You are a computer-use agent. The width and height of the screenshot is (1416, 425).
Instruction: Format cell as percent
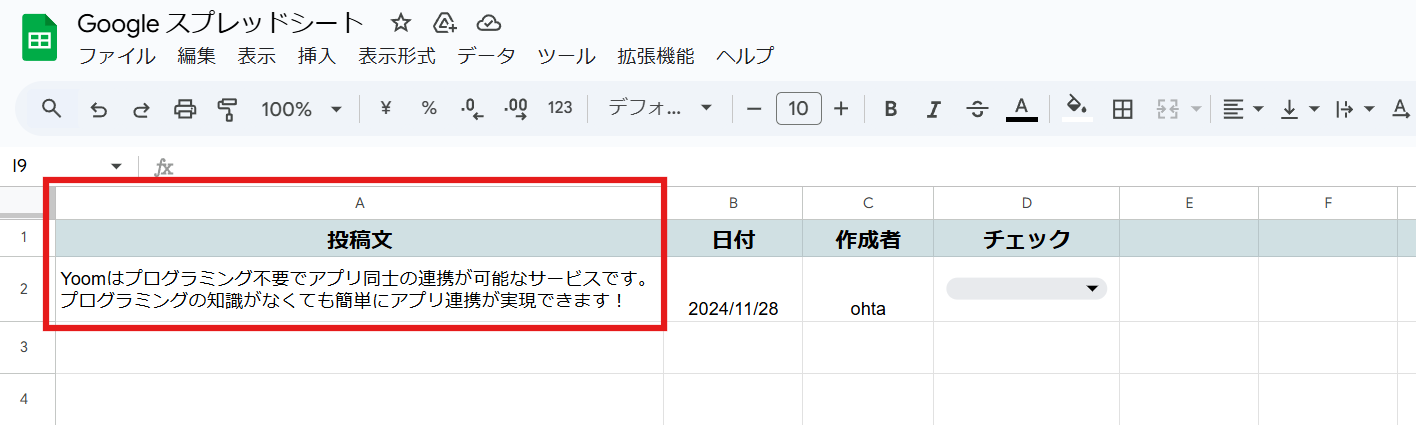click(x=429, y=108)
